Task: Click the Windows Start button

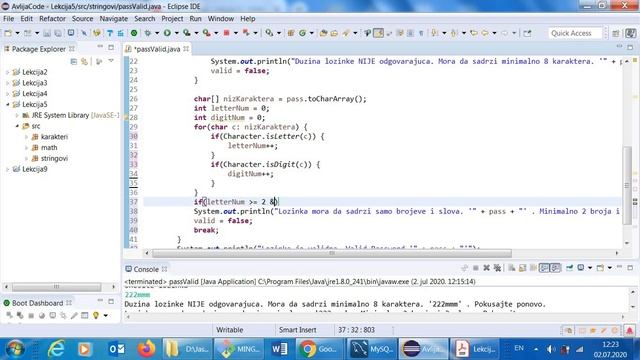Action: coord(15,349)
